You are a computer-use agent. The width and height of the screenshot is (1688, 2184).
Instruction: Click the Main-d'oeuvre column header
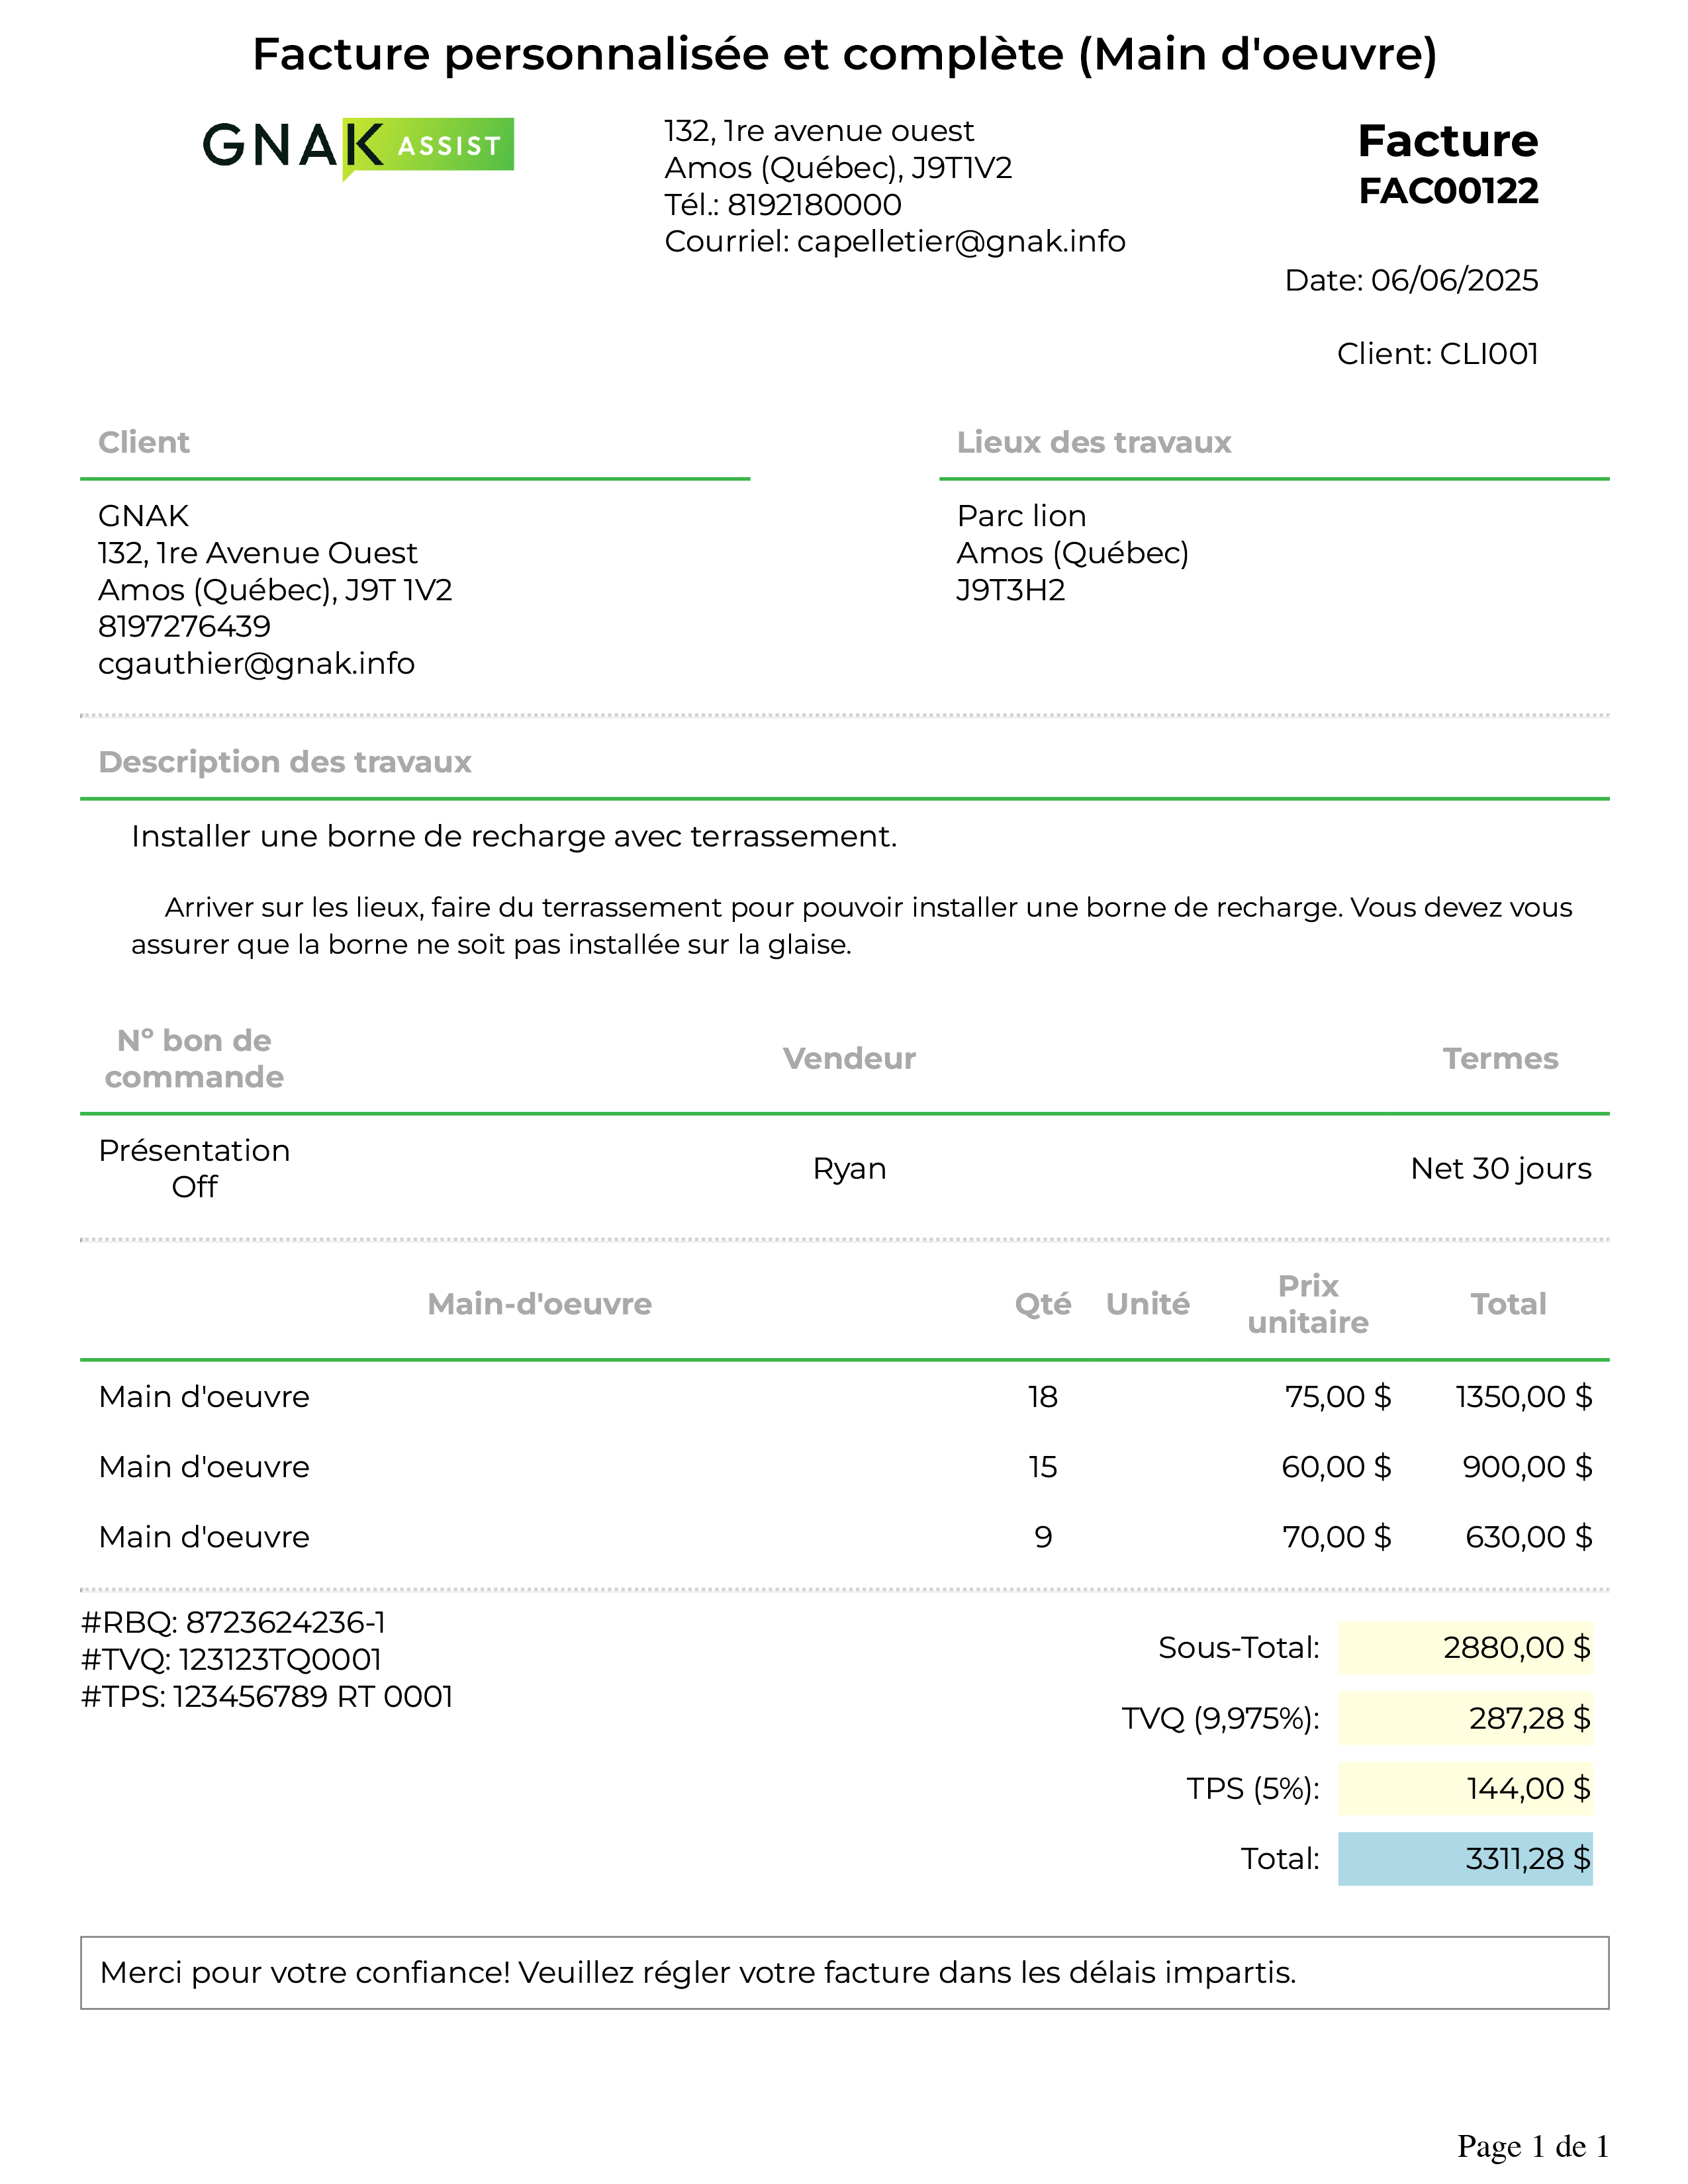point(540,1305)
